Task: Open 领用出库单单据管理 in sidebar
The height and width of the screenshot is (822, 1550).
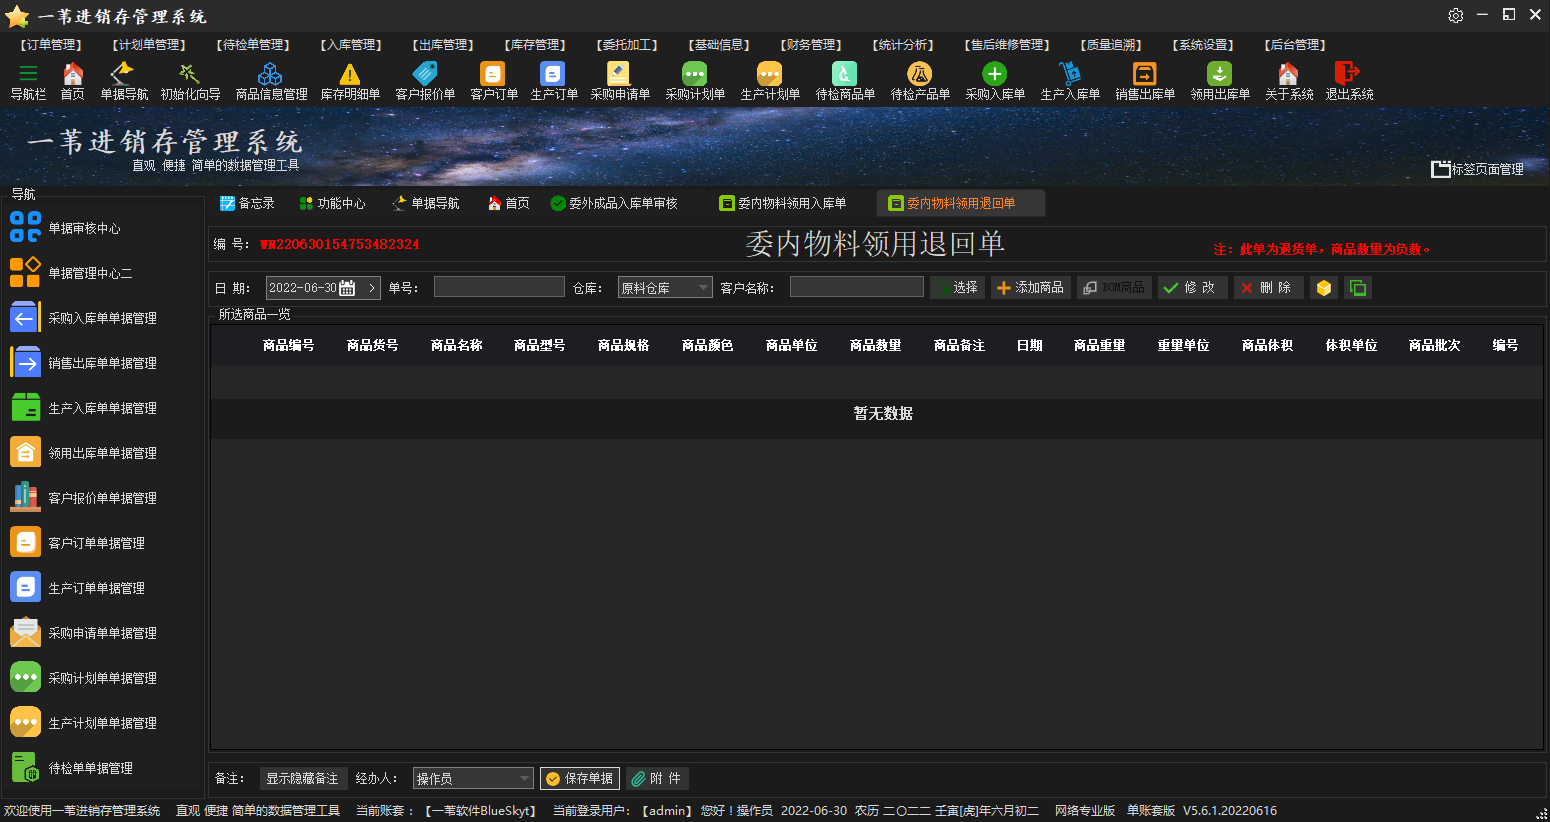Action: click(82, 453)
